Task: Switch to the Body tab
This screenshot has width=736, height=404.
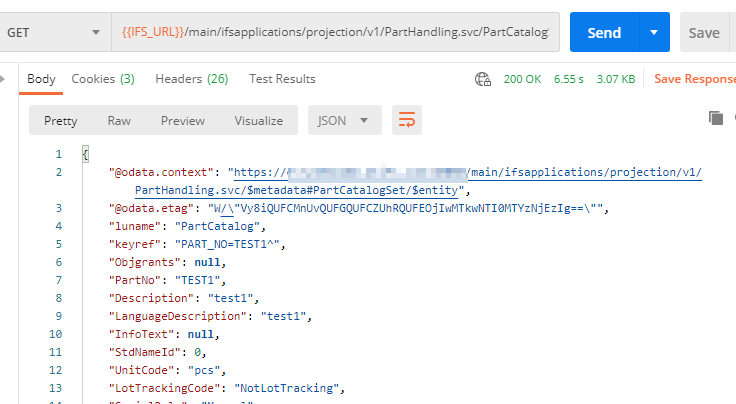Action: (41, 79)
